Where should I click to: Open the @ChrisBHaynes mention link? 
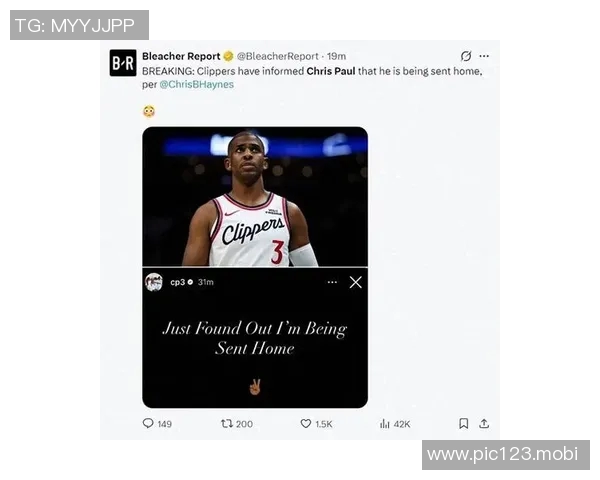pyautogui.click(x=196, y=84)
